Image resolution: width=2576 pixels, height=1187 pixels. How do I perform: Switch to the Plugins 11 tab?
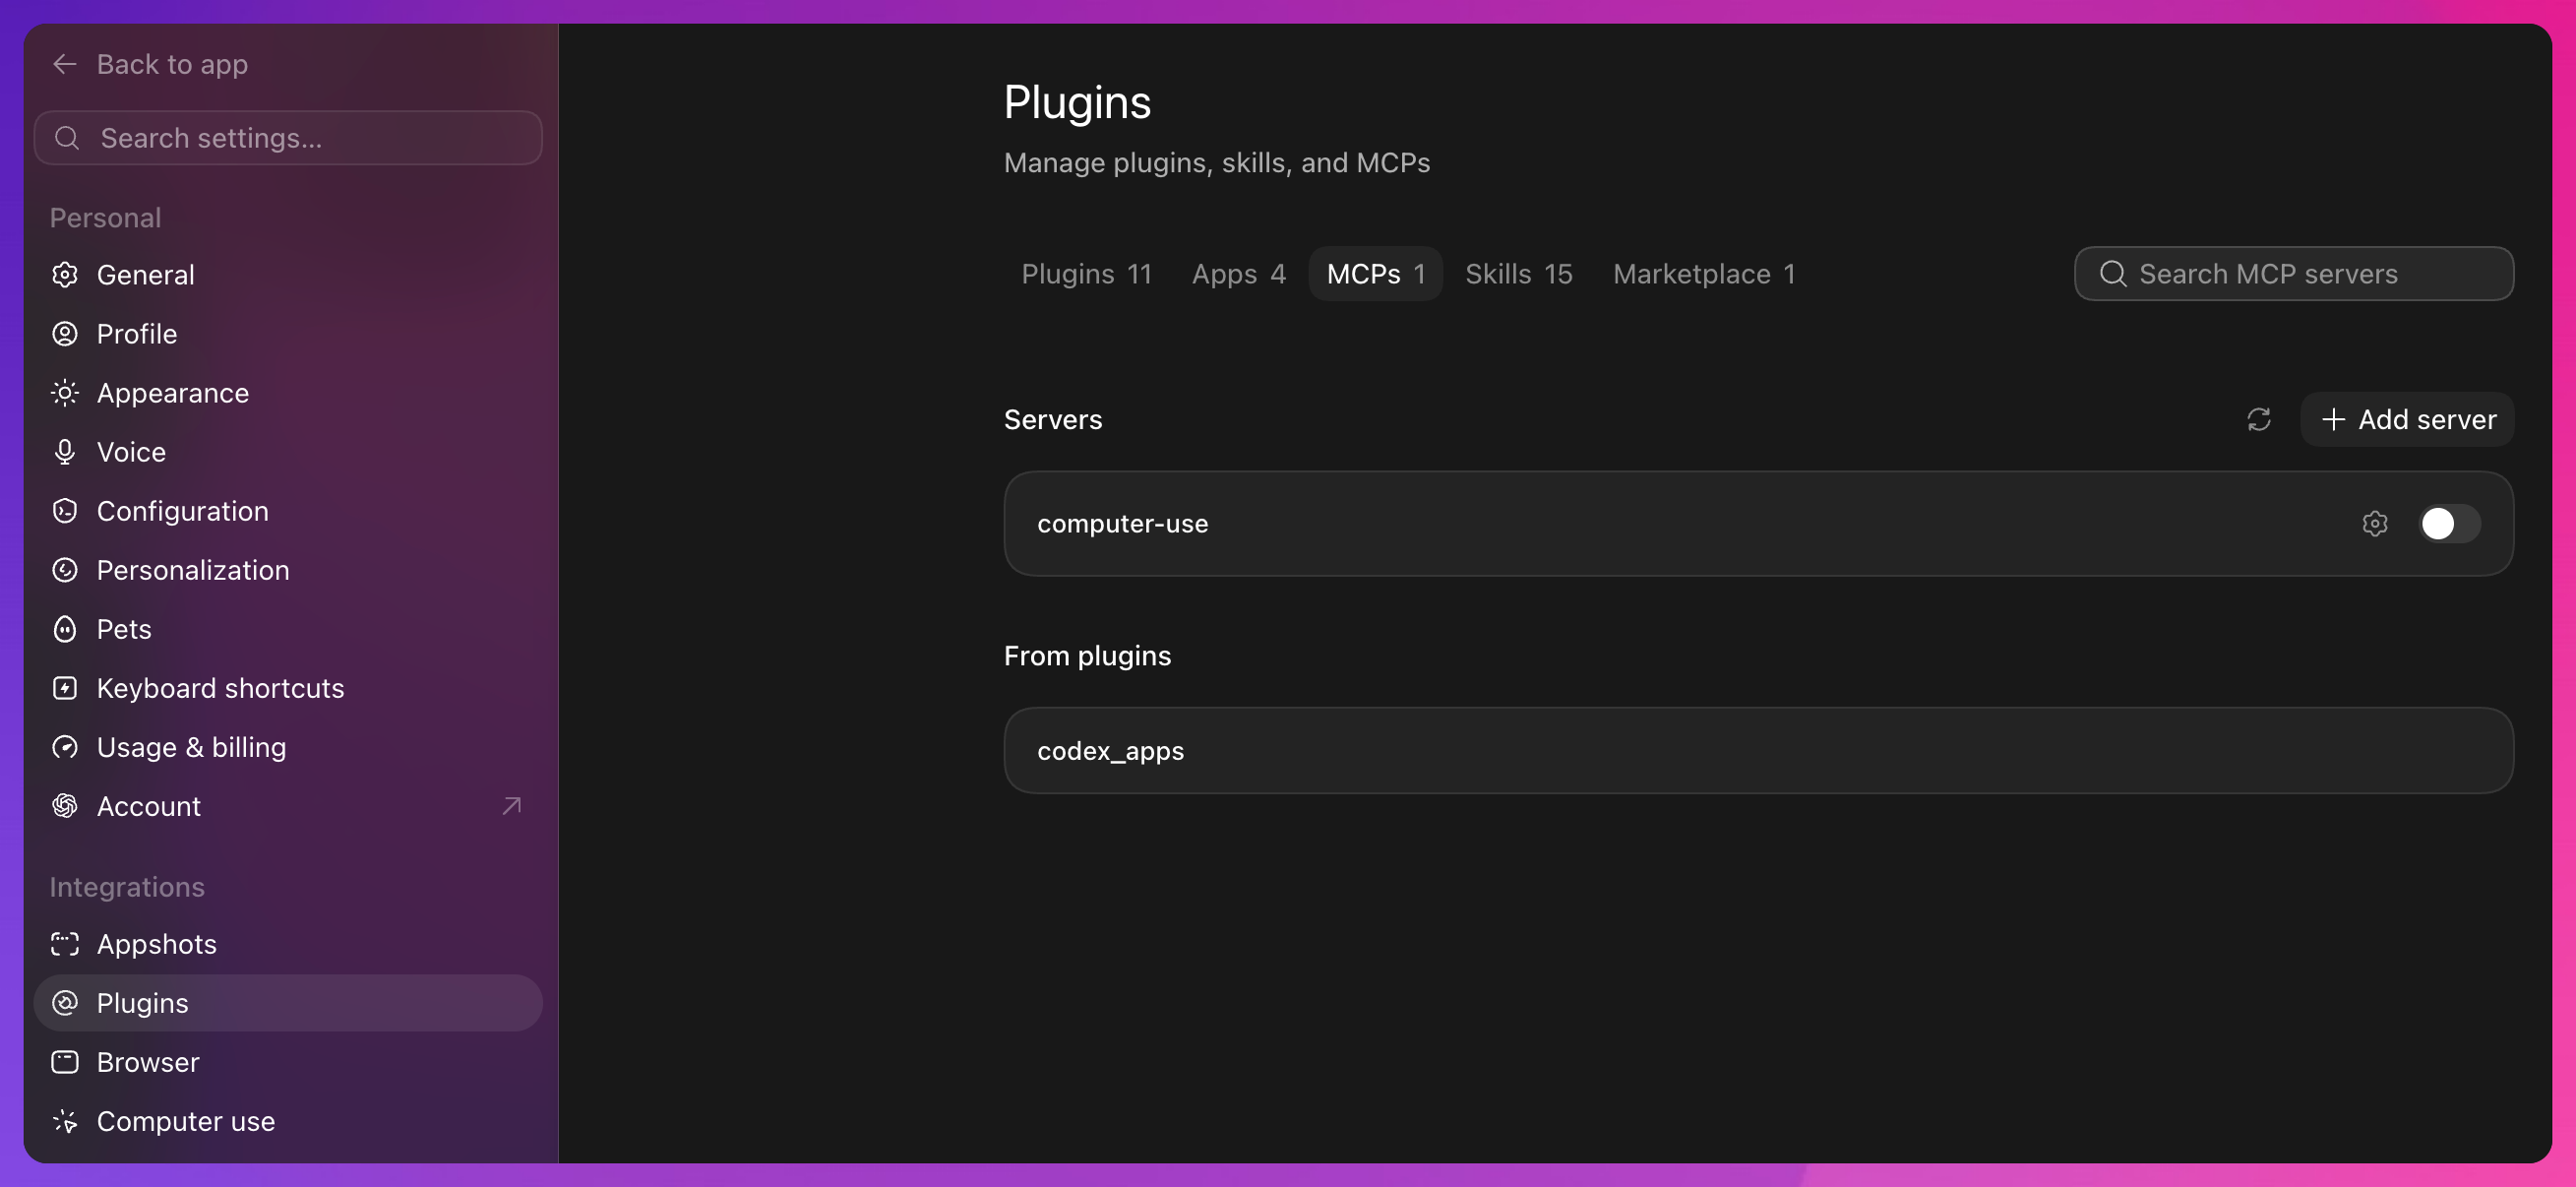(1086, 274)
